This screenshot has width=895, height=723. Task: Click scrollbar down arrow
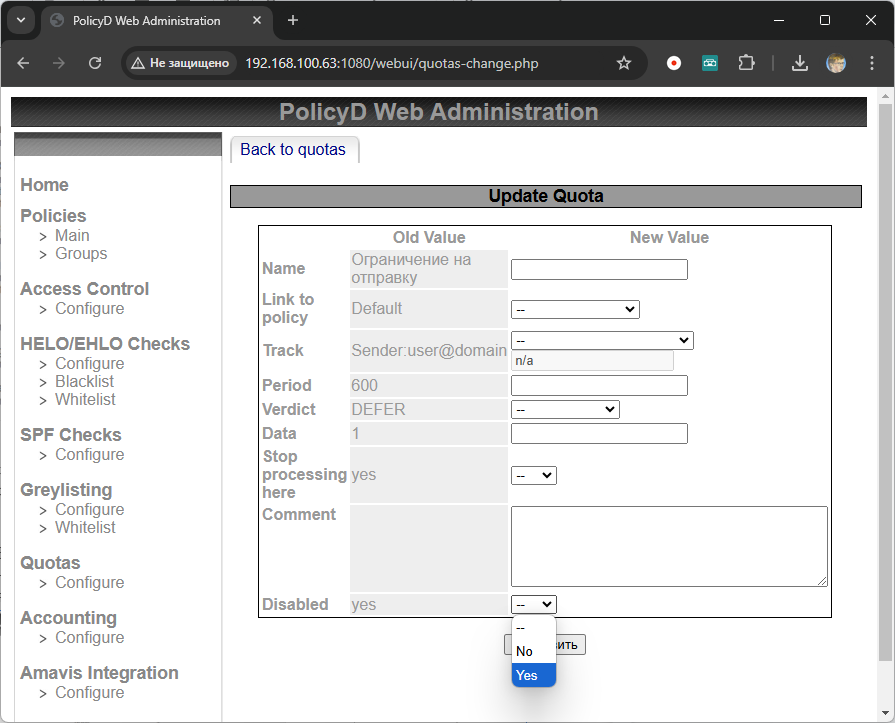tap(885, 713)
